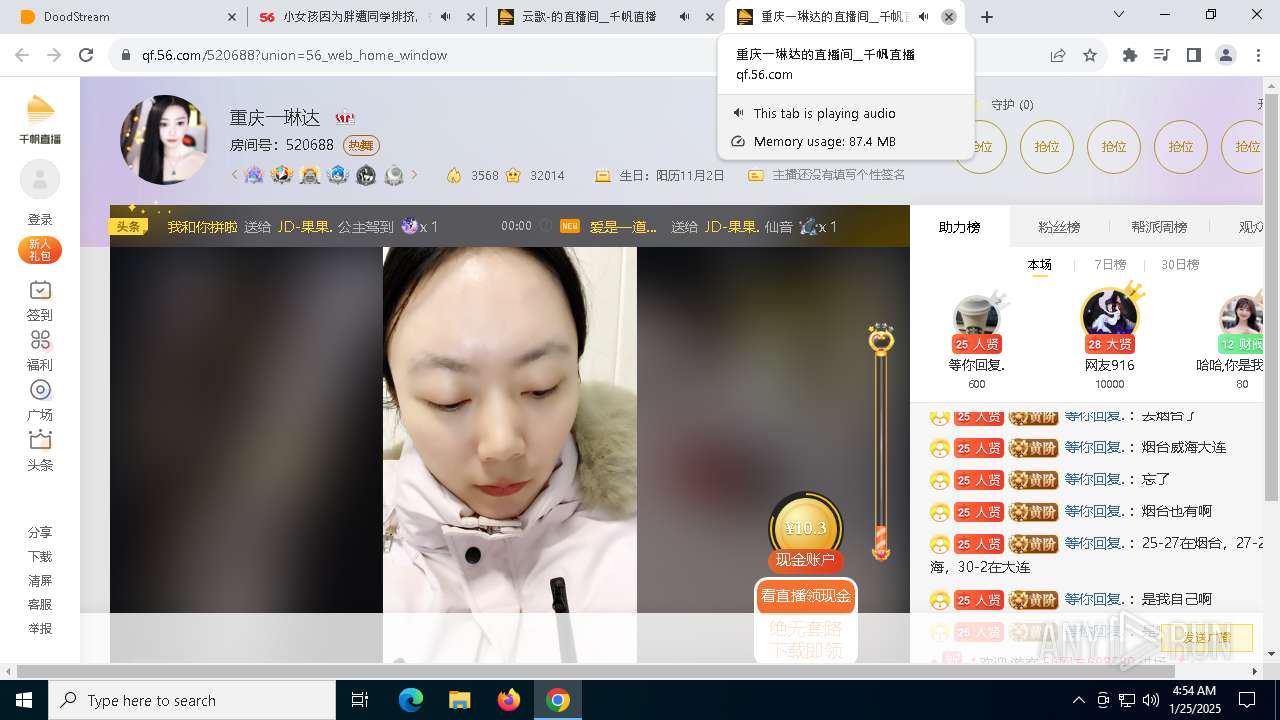Switch to 助力榜 tab
This screenshot has width=1280, height=720.
[959, 227]
